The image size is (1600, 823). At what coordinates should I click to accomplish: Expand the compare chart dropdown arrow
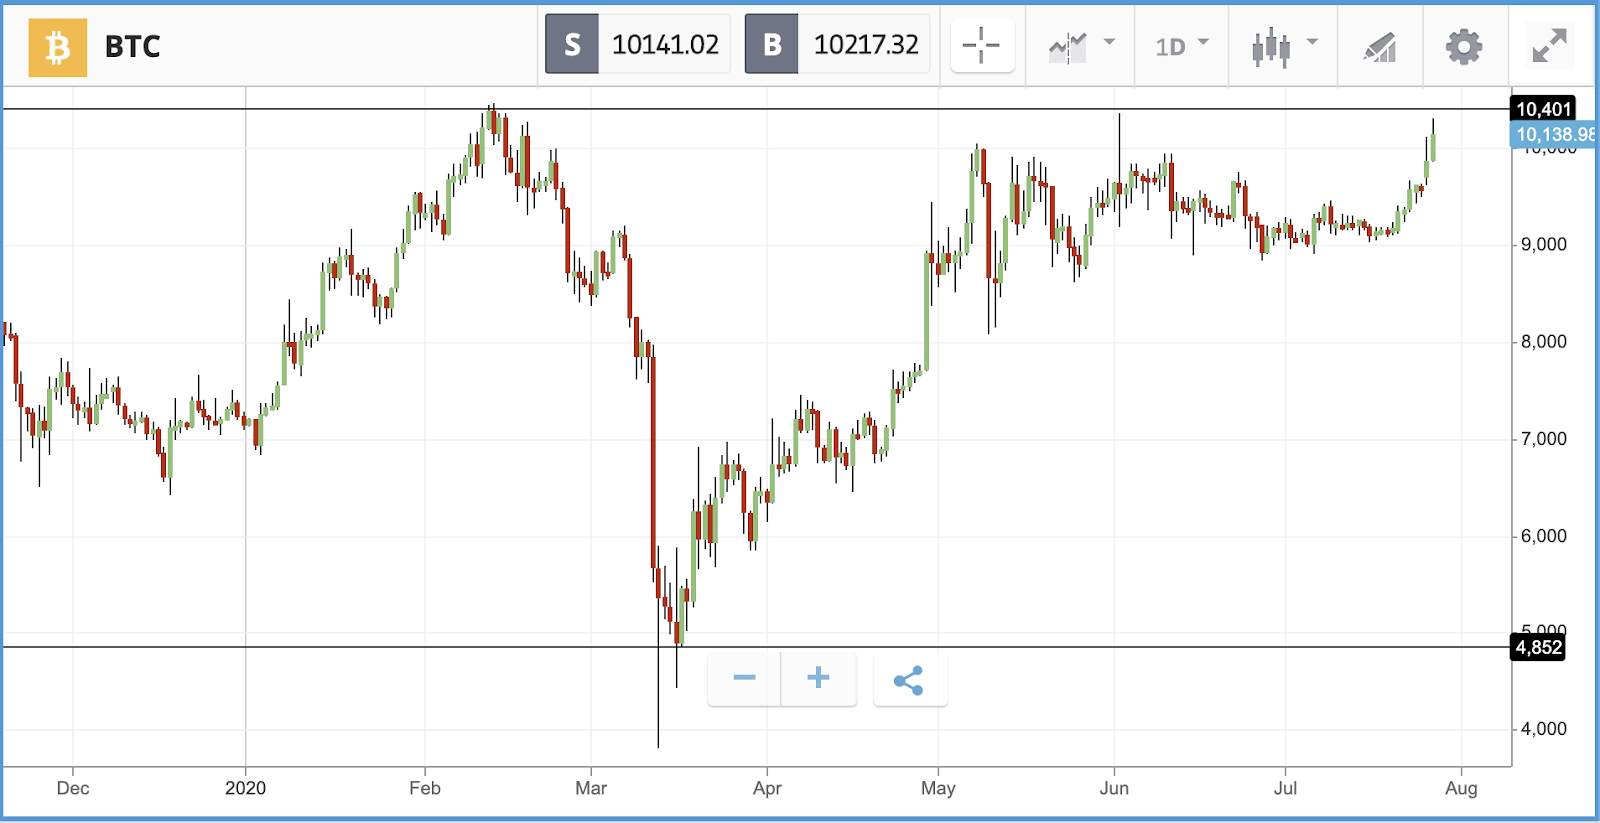coord(1109,42)
